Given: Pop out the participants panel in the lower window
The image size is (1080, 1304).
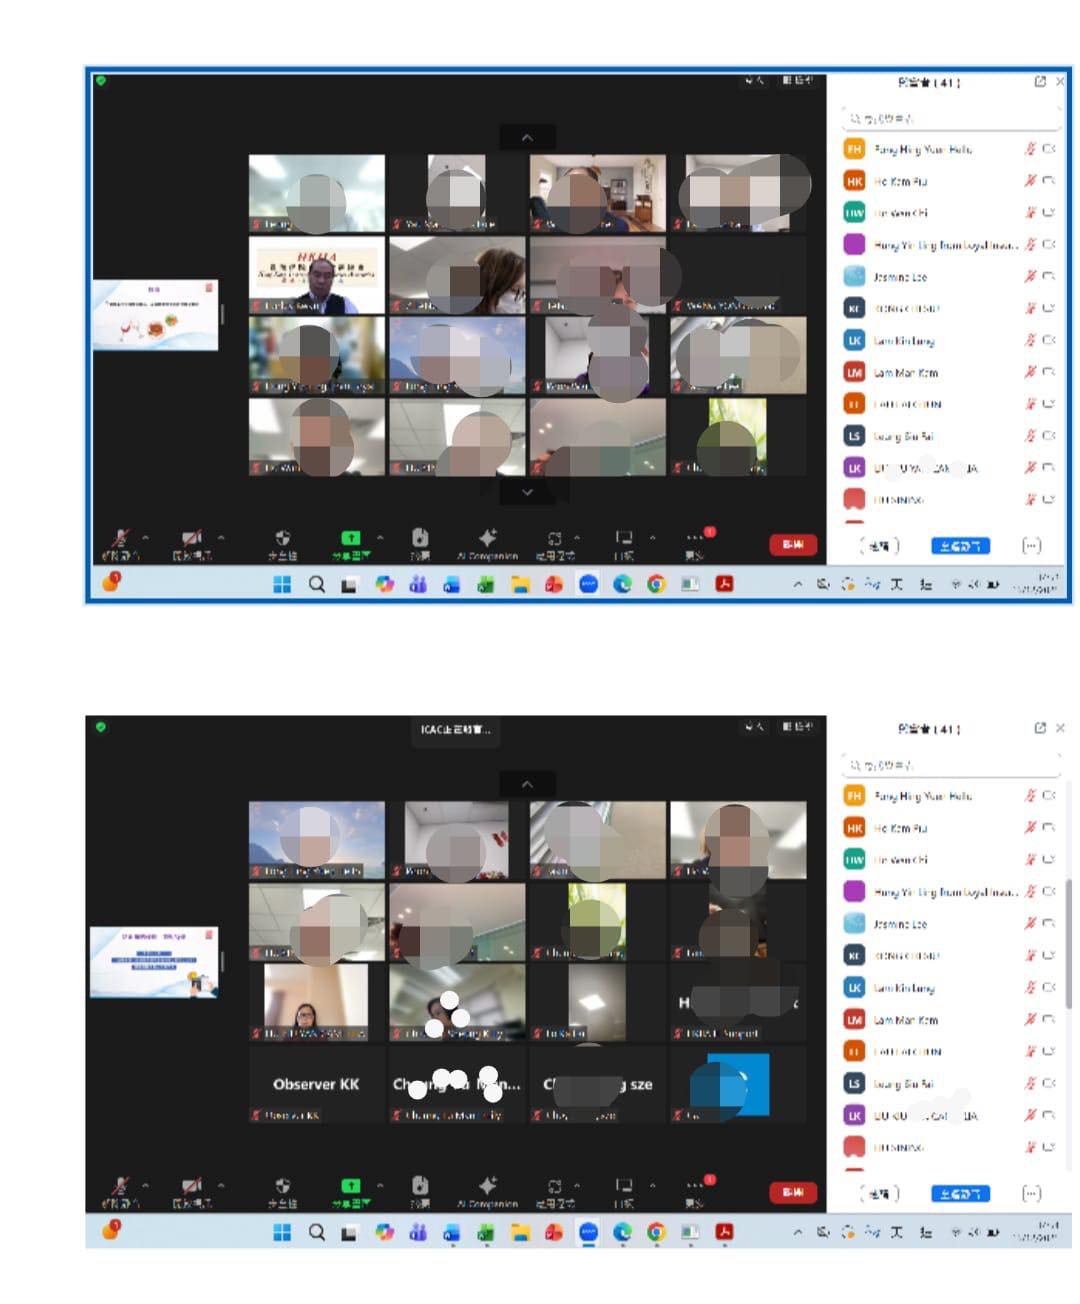Looking at the screenshot, I should pos(1040,728).
